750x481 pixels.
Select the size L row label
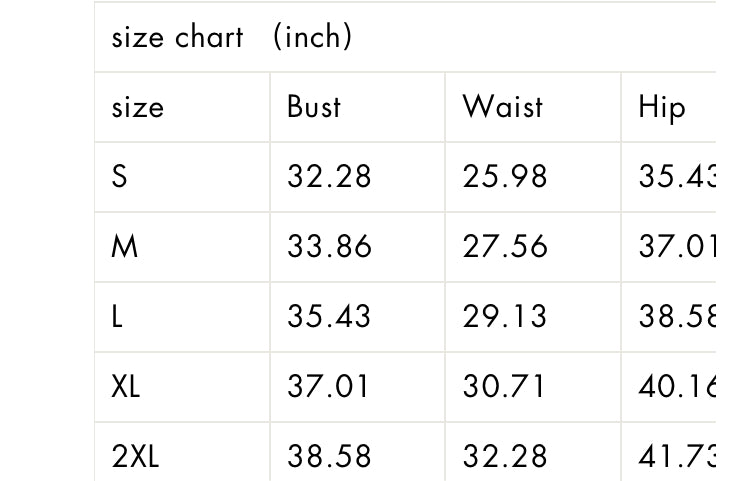click(x=117, y=317)
